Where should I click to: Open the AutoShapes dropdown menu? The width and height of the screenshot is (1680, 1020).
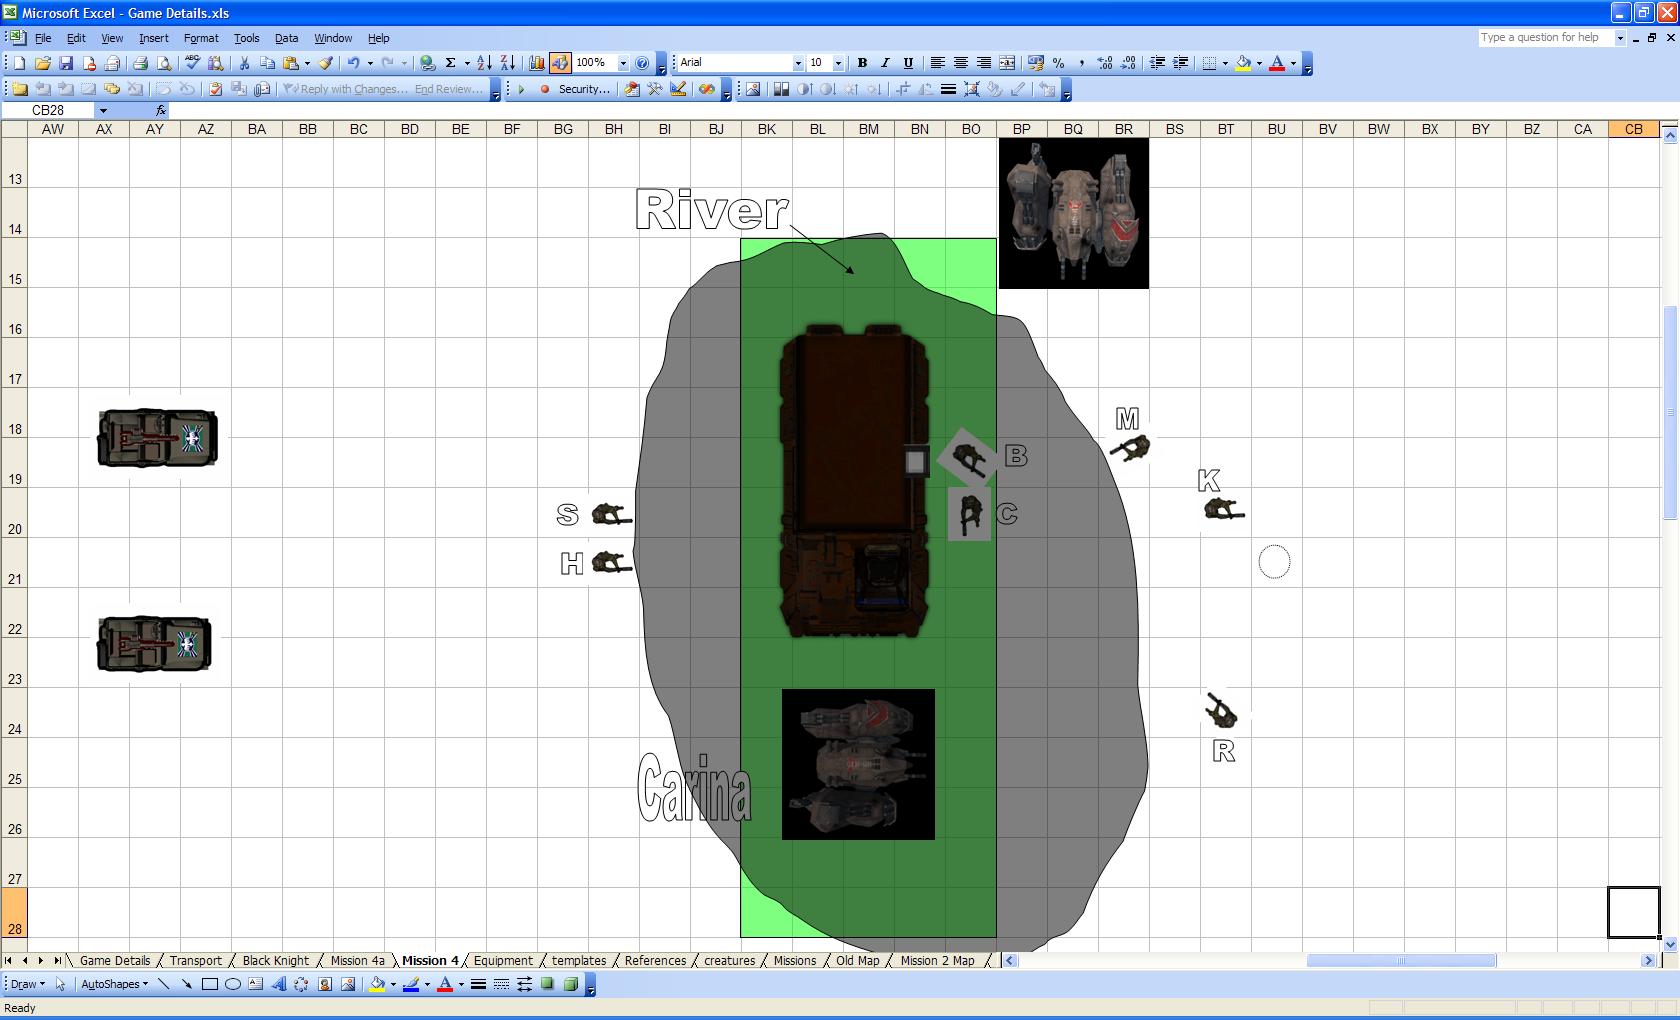point(114,984)
